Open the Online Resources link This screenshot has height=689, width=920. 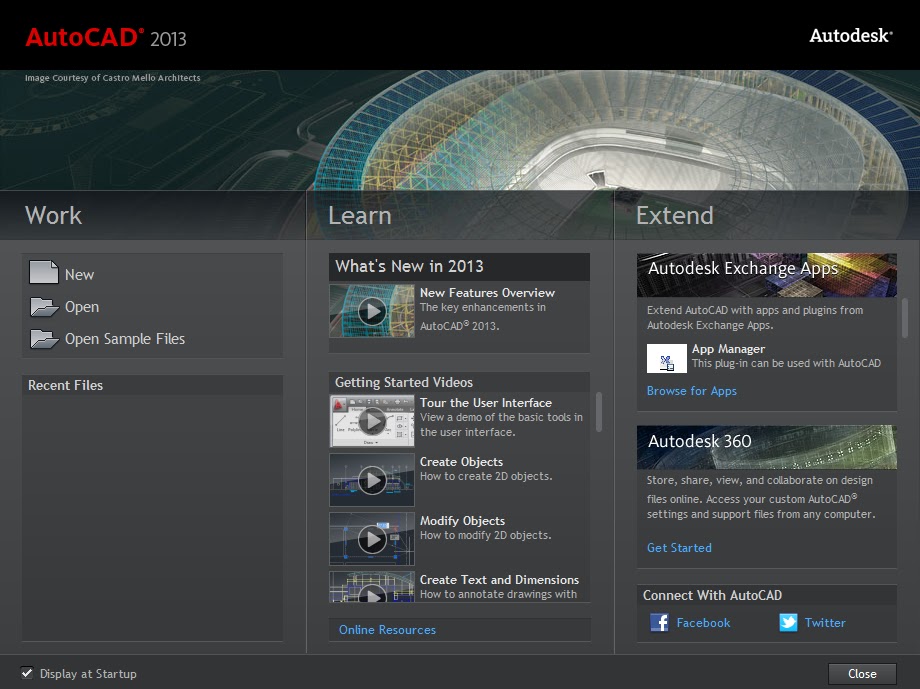(385, 629)
